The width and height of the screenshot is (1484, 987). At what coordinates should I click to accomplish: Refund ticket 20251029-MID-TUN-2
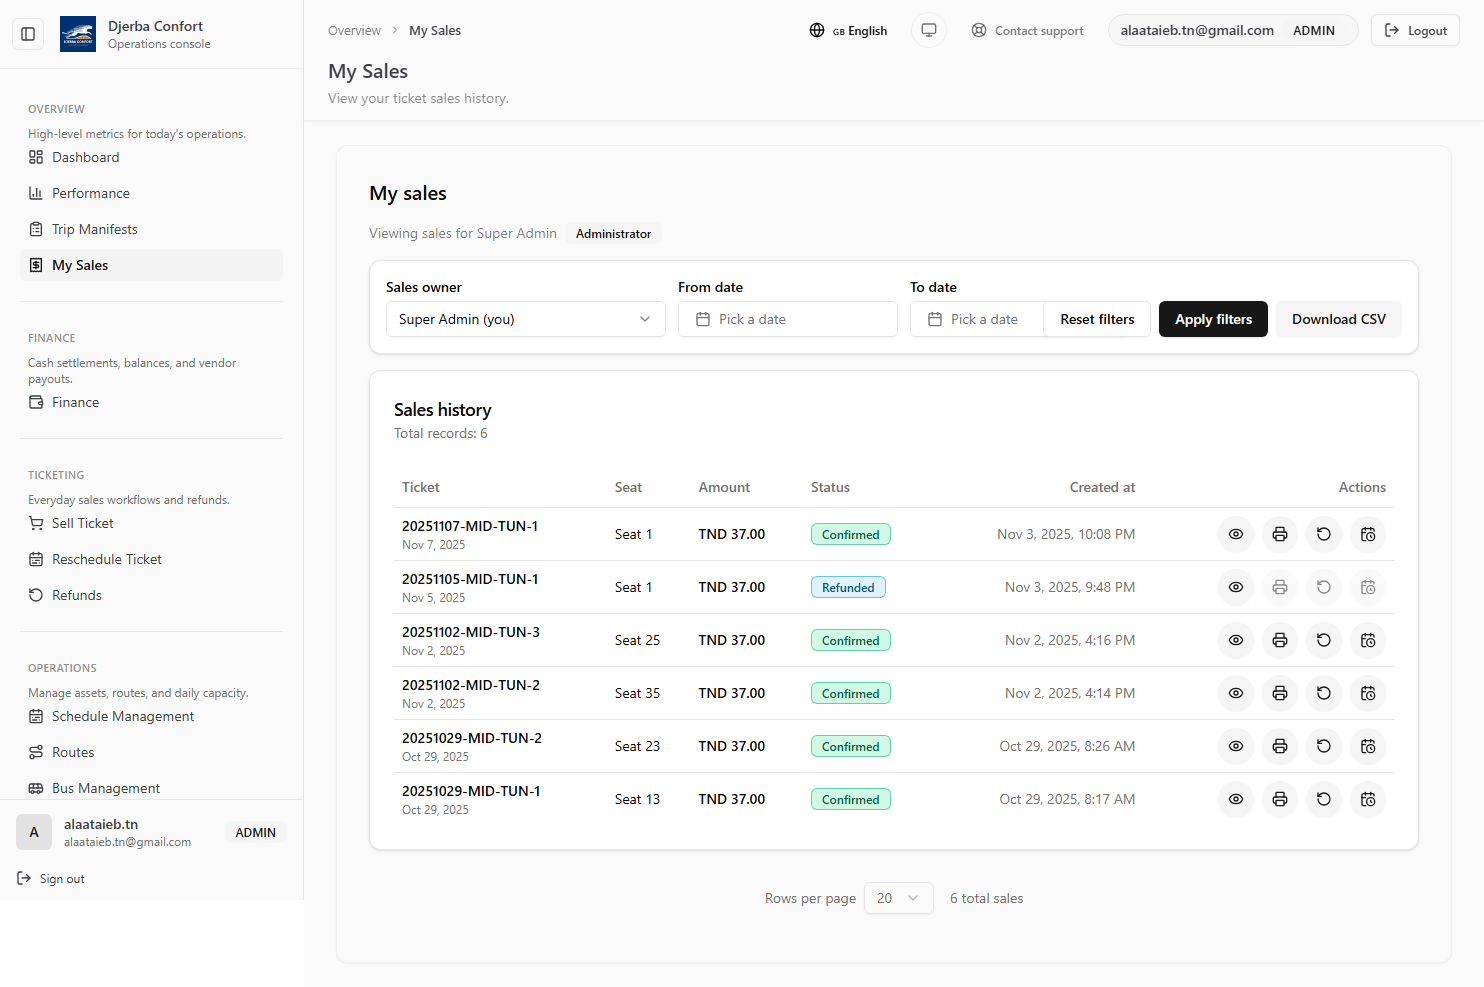point(1324,746)
